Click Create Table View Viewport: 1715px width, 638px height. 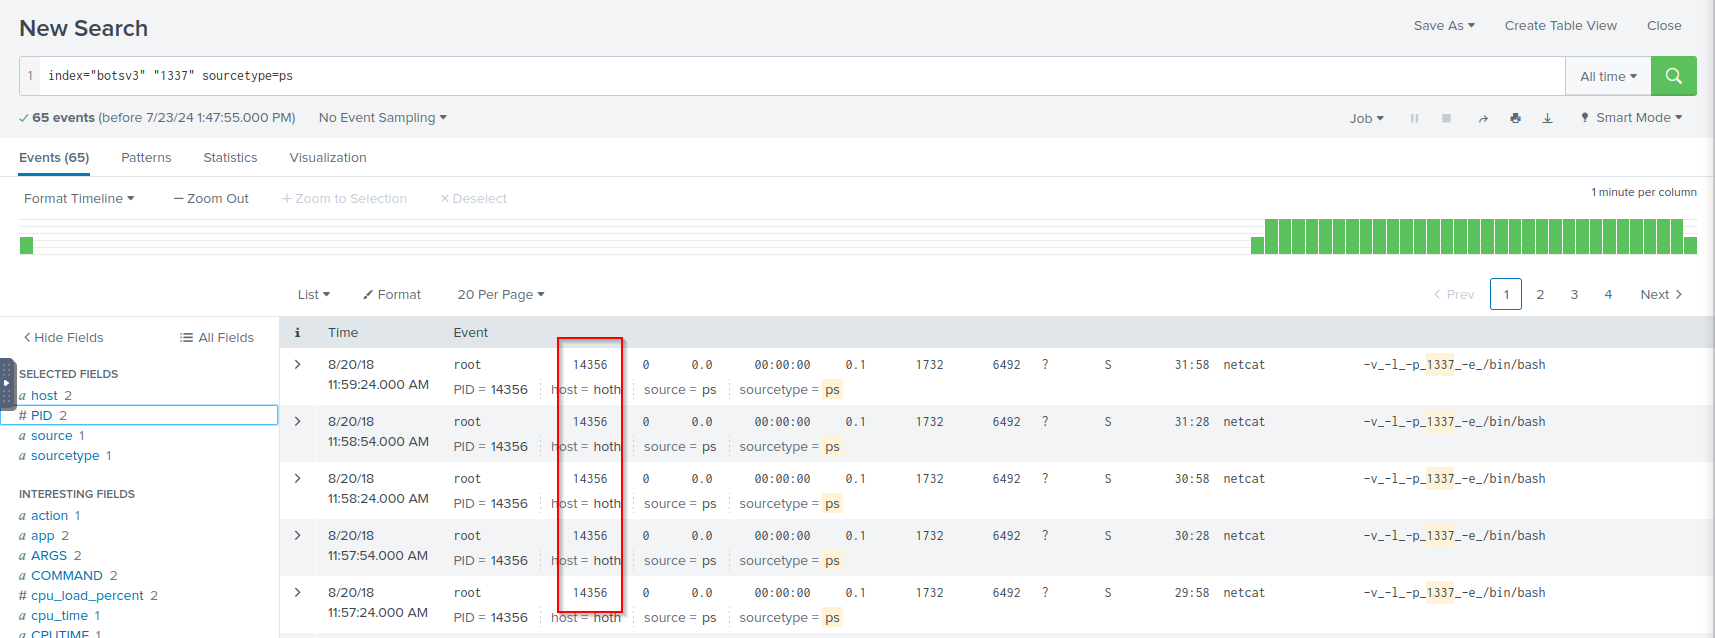pos(1560,26)
